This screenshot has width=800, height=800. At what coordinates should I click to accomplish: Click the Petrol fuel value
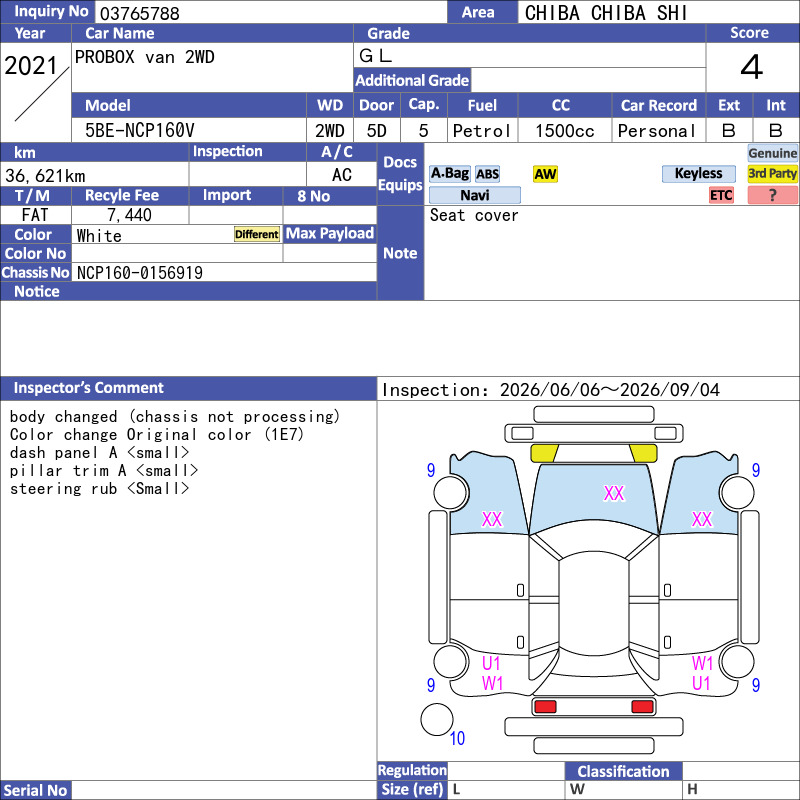(x=482, y=131)
